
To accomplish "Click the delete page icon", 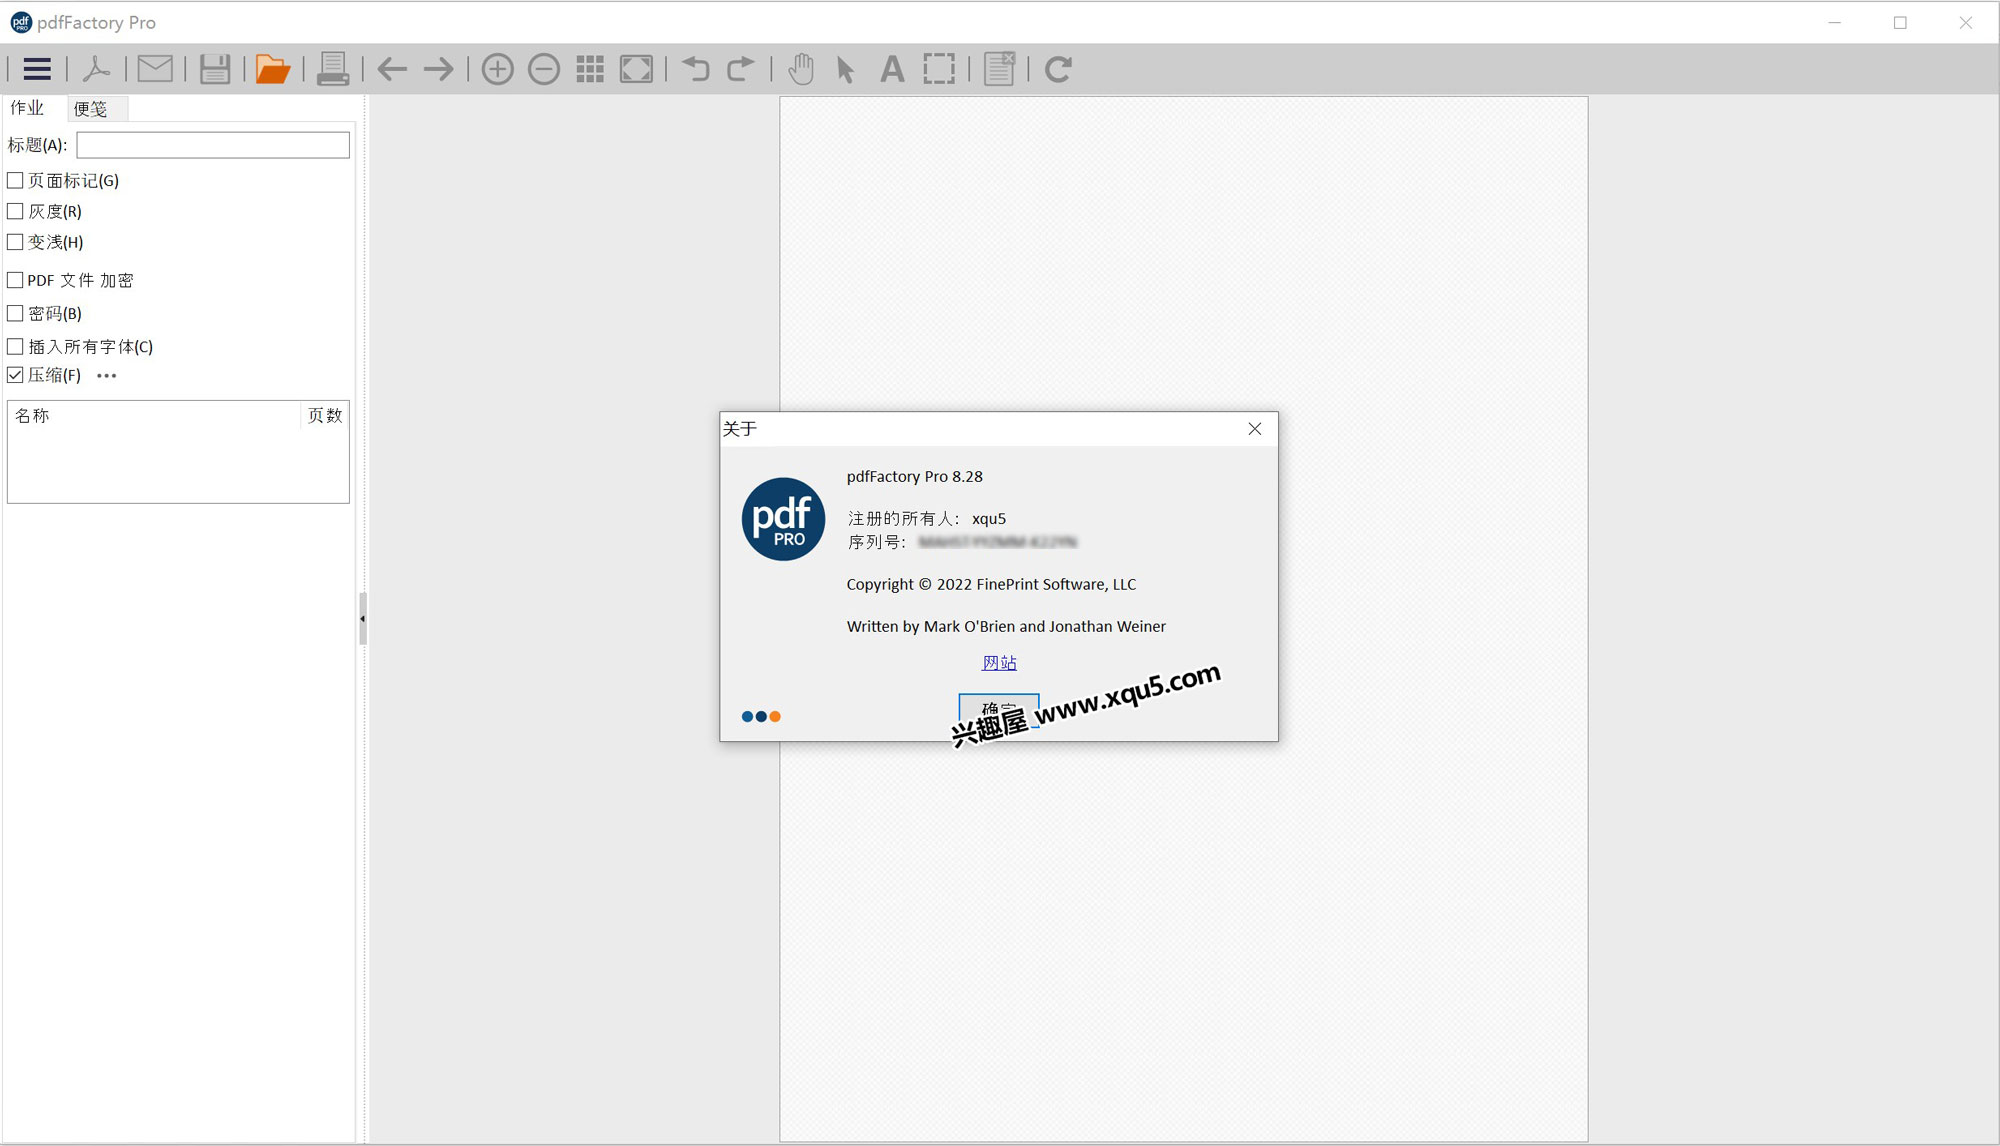I will (x=999, y=69).
